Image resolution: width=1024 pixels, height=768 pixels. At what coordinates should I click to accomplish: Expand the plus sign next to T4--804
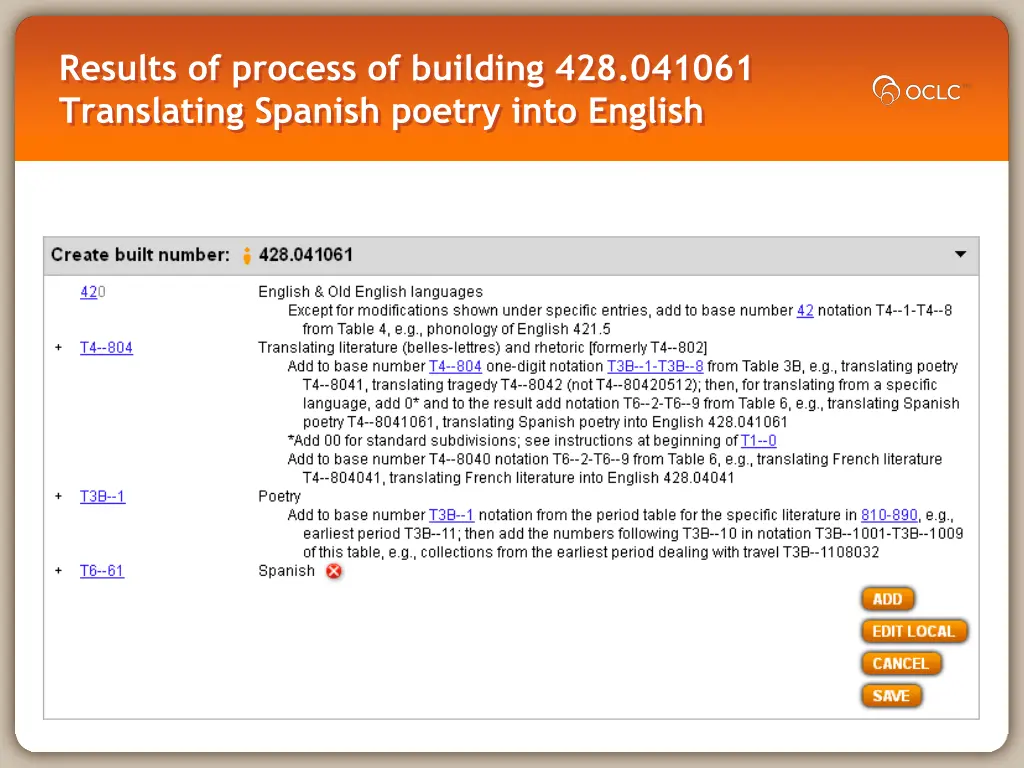pos(58,348)
